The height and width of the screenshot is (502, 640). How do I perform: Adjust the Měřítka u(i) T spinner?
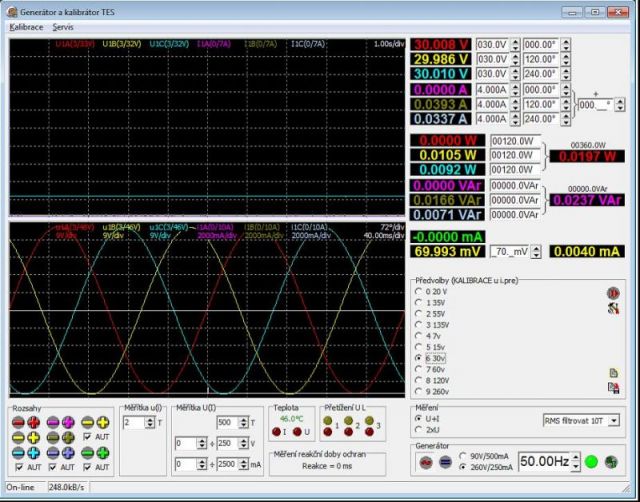pyautogui.click(x=150, y=422)
